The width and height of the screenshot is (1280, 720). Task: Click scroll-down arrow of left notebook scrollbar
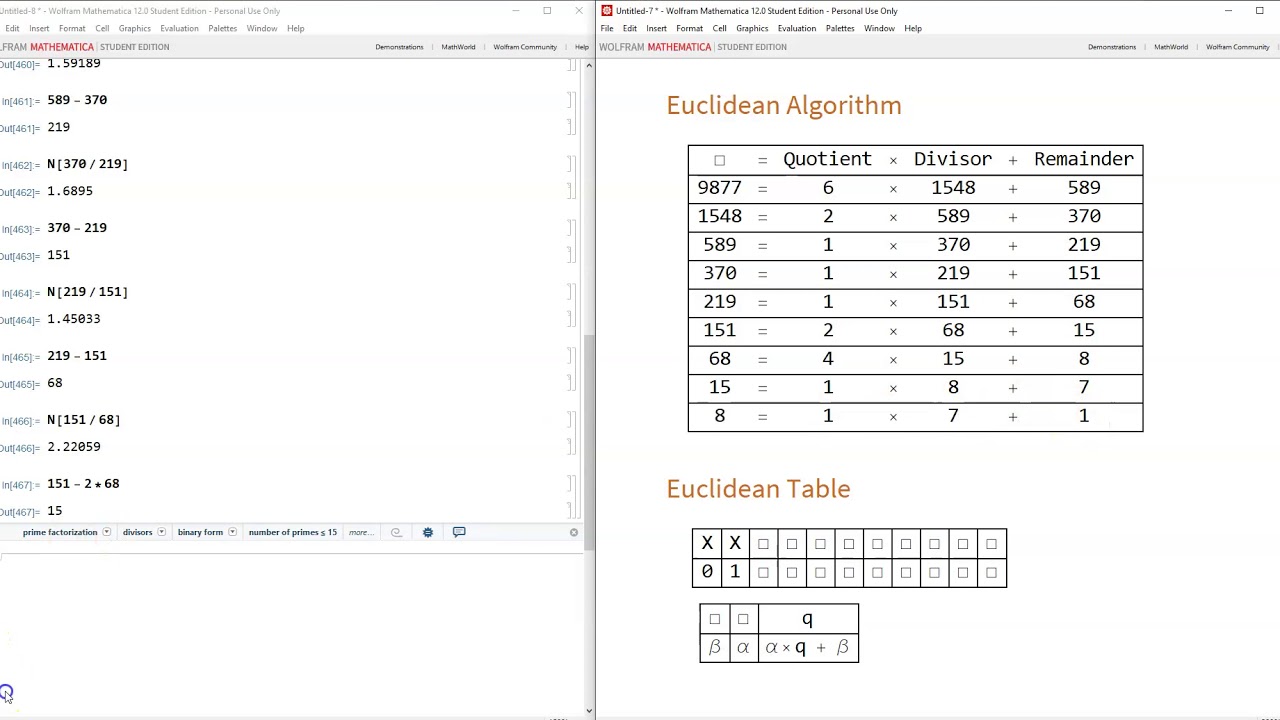pyautogui.click(x=589, y=711)
